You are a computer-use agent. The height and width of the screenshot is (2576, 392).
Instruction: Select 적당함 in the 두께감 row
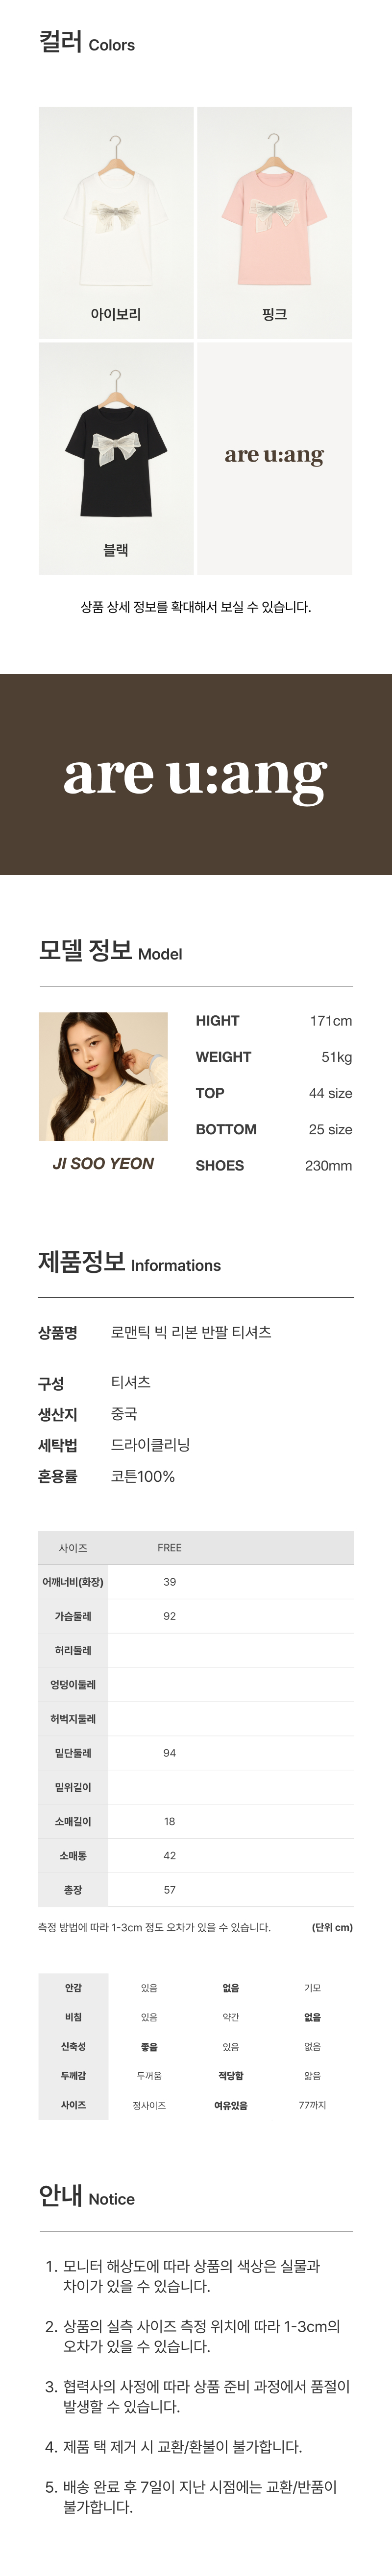pos(231,2076)
